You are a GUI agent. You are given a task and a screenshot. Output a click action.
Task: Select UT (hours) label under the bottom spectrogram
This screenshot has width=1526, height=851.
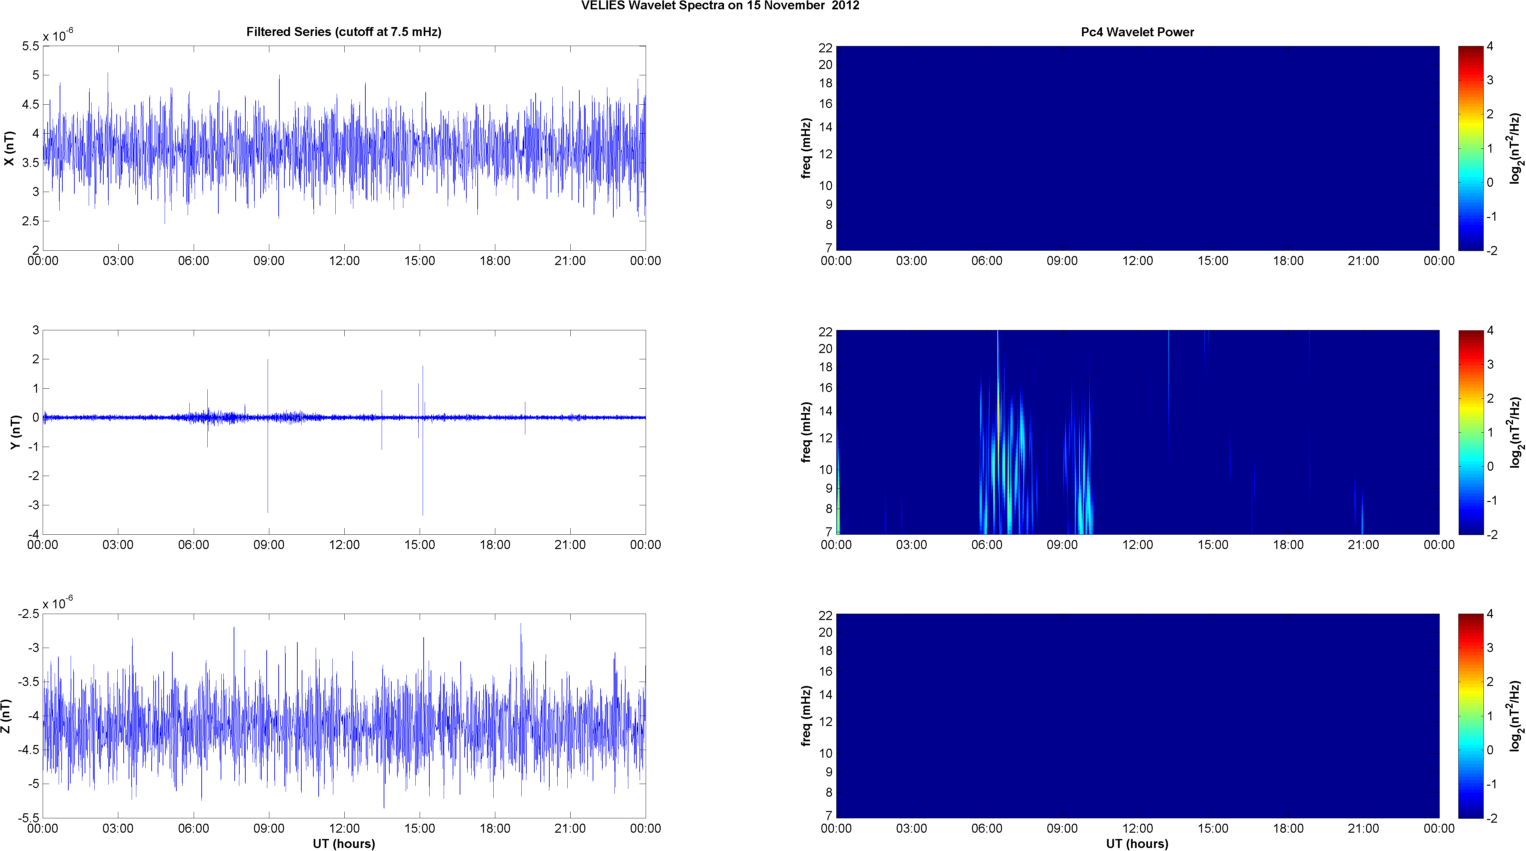click(x=1137, y=844)
